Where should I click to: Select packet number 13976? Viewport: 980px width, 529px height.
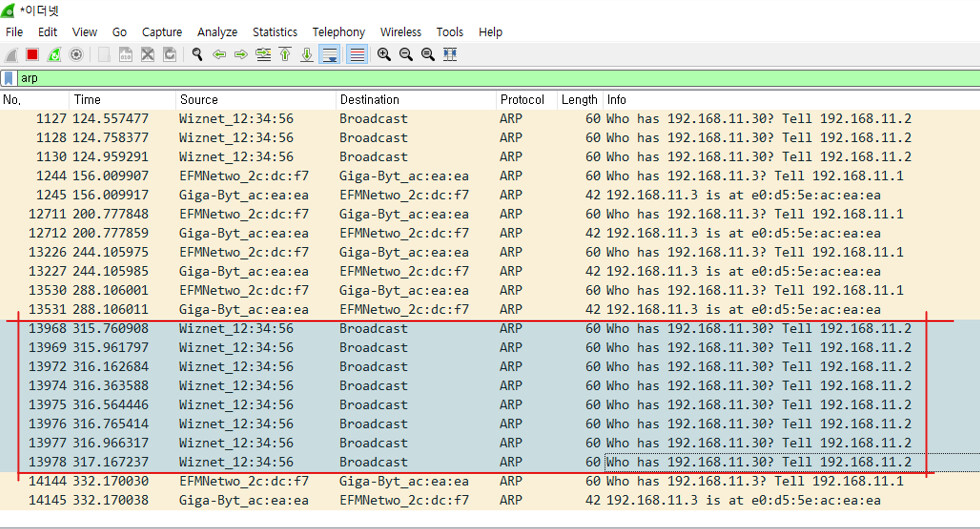490,423
